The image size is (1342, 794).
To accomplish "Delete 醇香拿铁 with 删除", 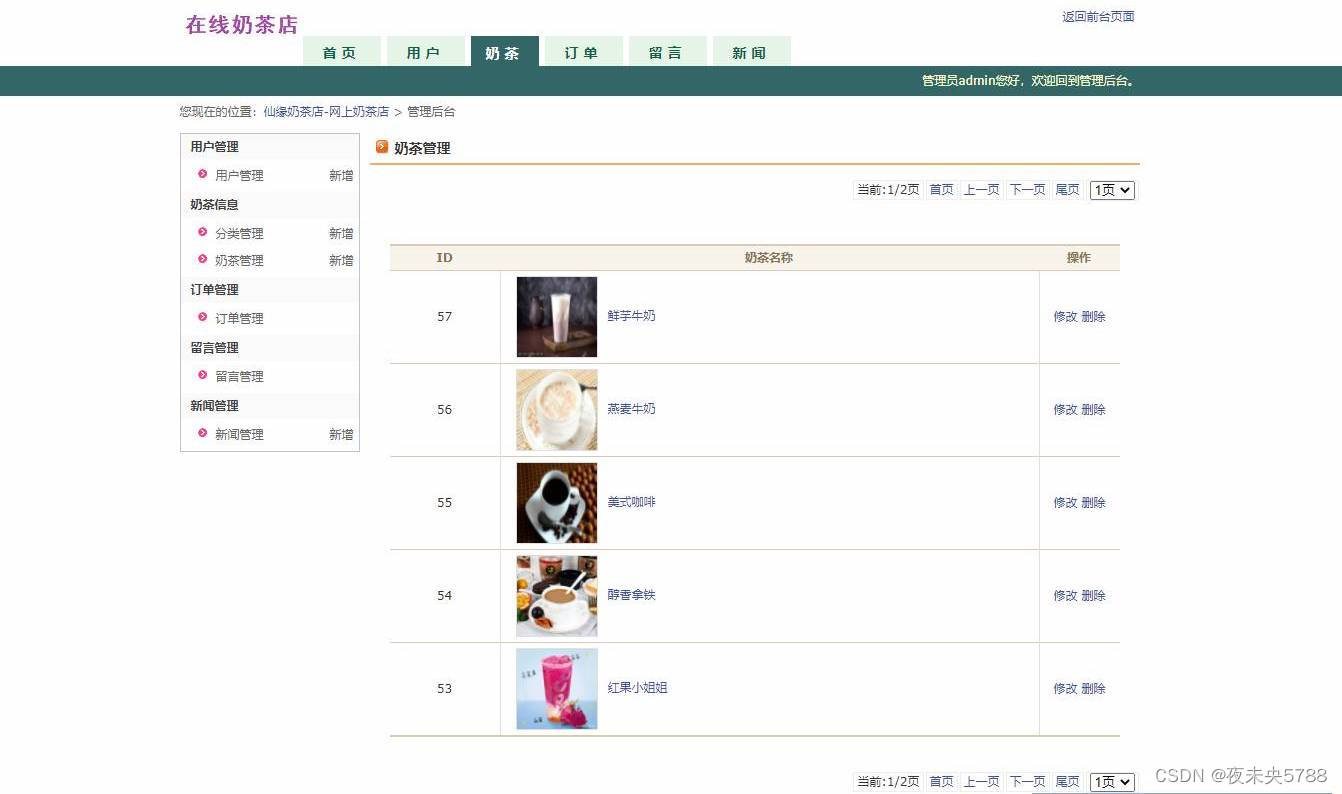I will click(1093, 595).
